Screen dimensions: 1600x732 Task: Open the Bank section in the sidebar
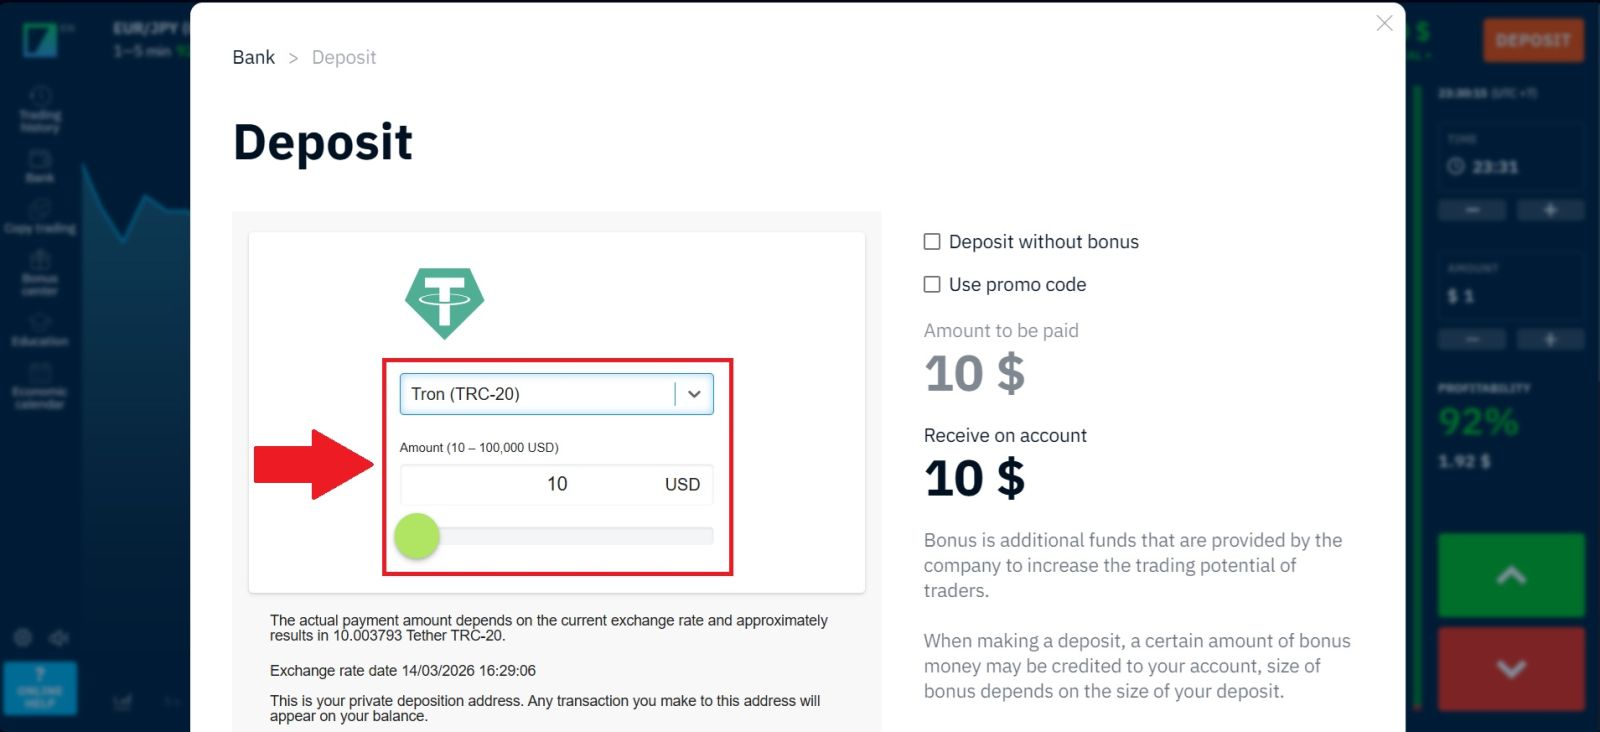(40, 167)
